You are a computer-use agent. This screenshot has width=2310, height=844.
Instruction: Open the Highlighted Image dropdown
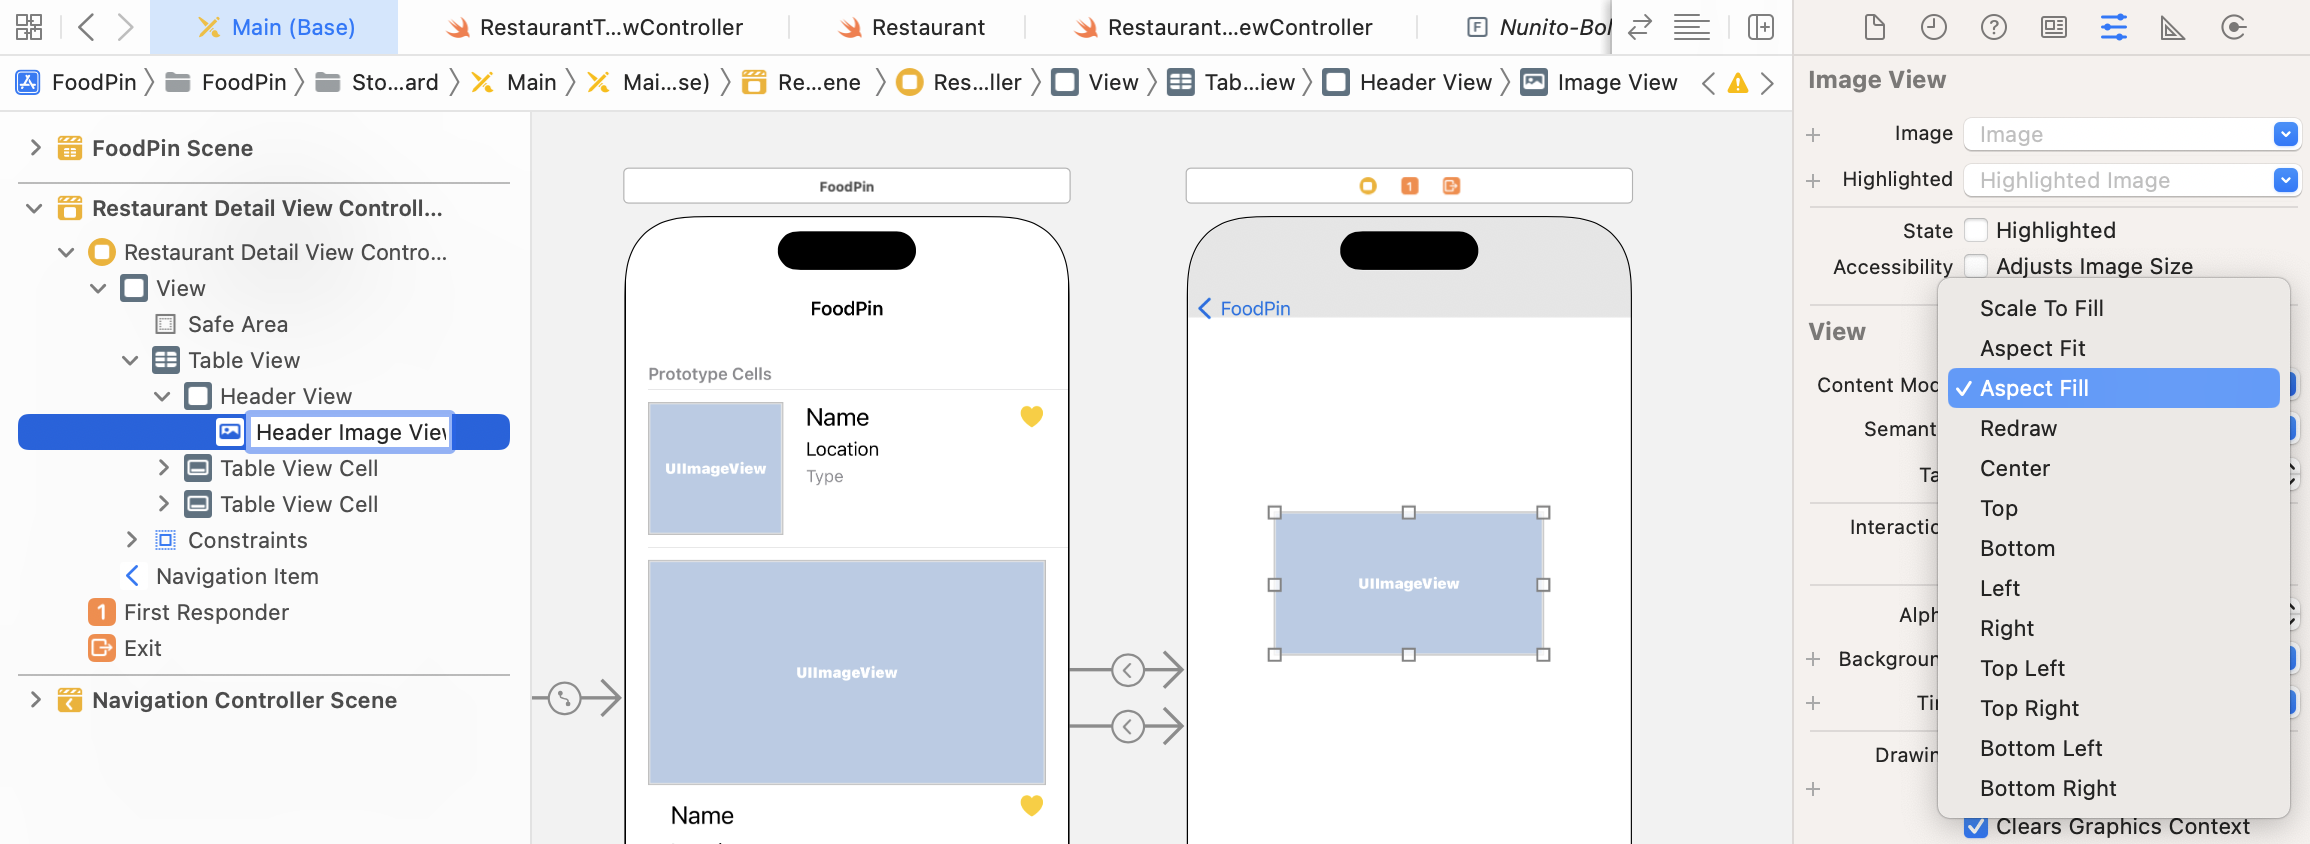click(2285, 180)
